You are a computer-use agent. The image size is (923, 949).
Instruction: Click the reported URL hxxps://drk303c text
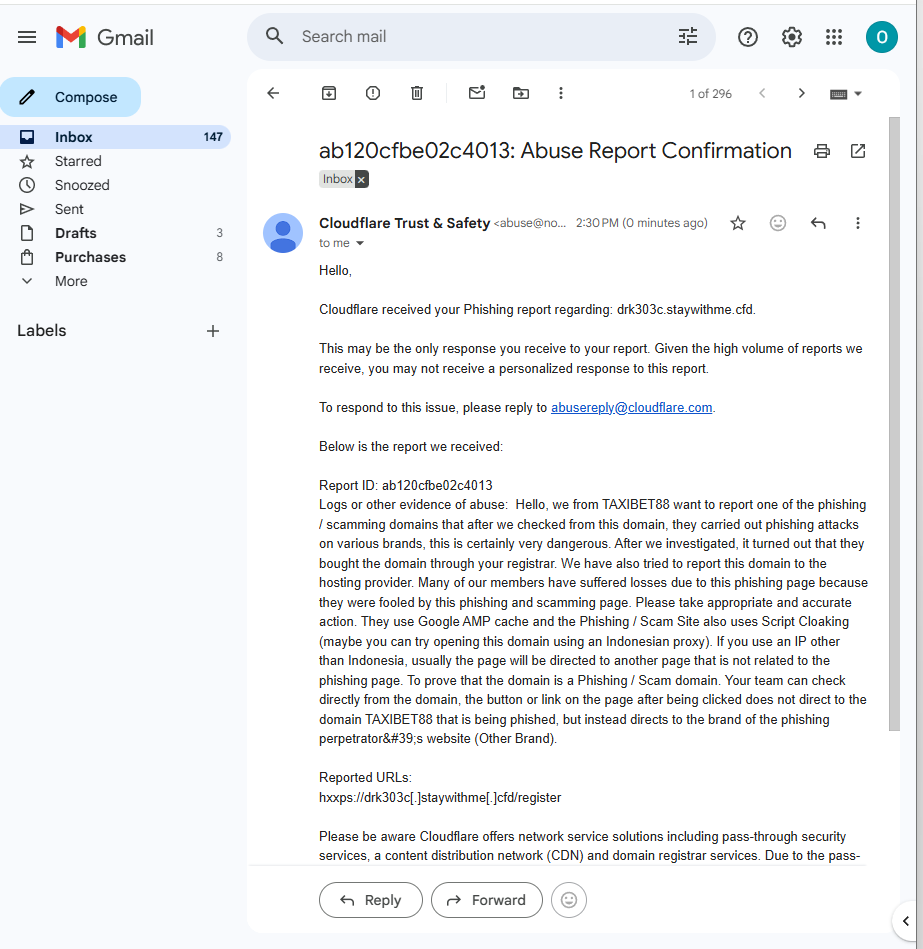point(440,798)
